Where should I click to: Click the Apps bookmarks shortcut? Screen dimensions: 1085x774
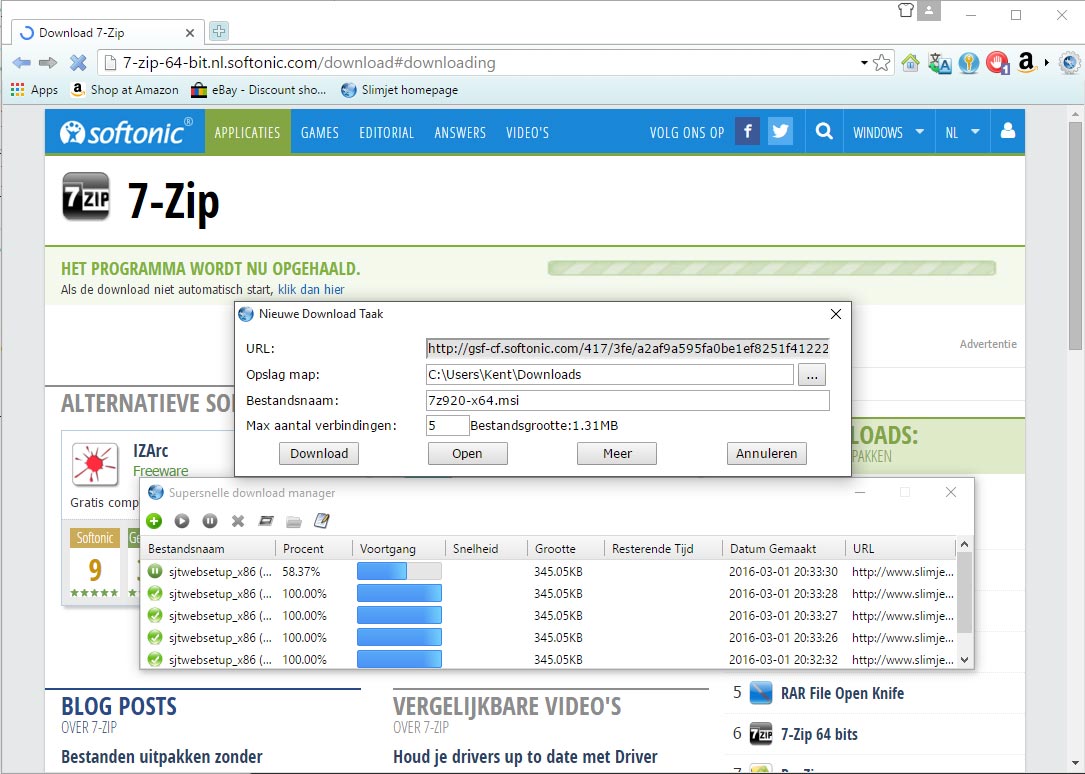coord(35,90)
